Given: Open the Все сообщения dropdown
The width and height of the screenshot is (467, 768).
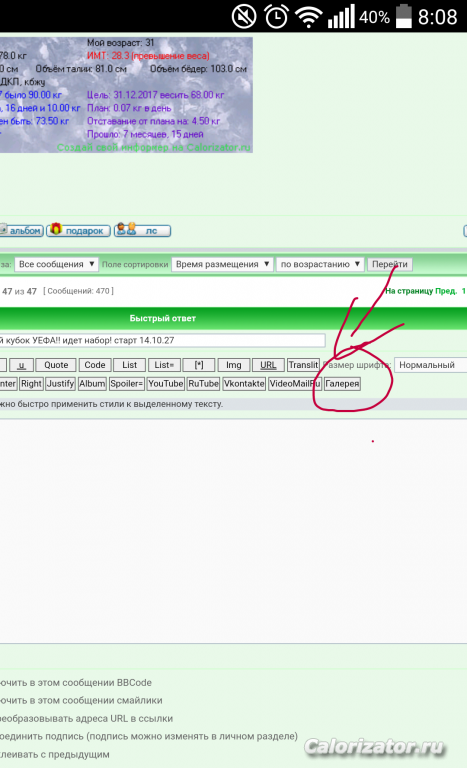Looking at the screenshot, I should 56,264.
